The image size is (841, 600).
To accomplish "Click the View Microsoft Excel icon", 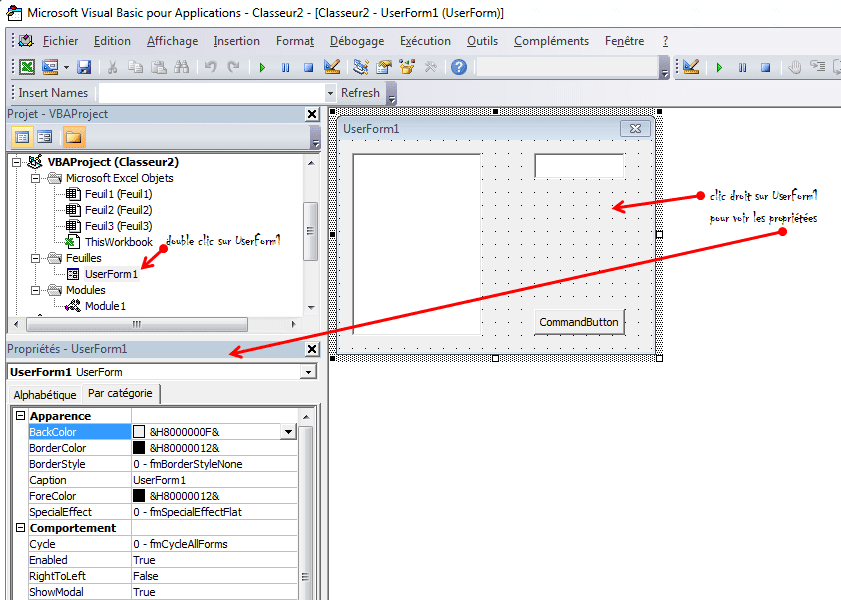I will pyautogui.click(x=27, y=67).
